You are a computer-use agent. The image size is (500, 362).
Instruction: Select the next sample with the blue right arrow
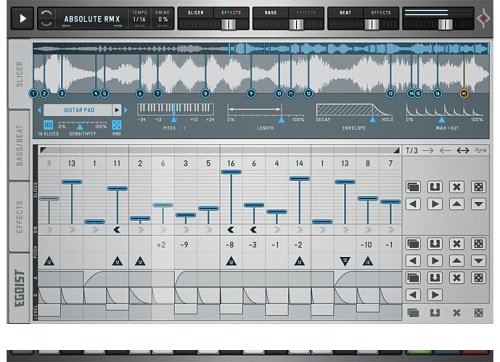pyautogui.click(x=126, y=110)
